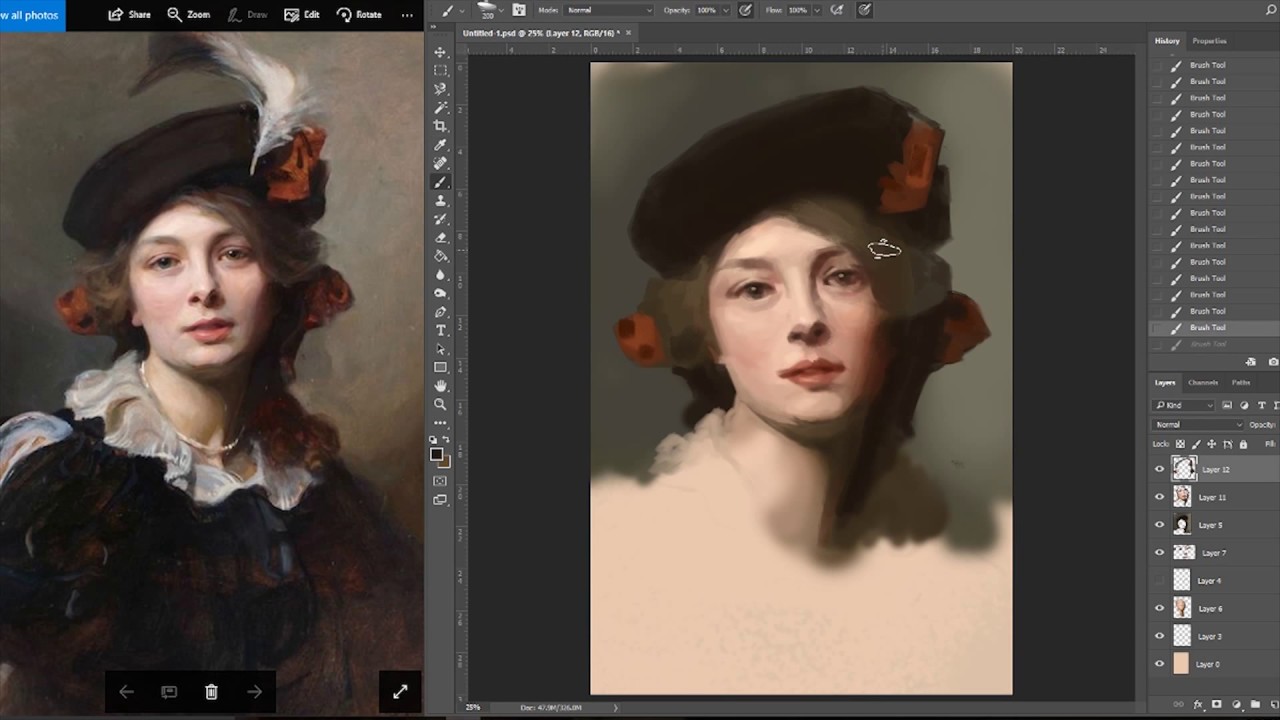Select the Layer 0 thumbnail
This screenshot has height=720, width=1280.
(1182, 664)
